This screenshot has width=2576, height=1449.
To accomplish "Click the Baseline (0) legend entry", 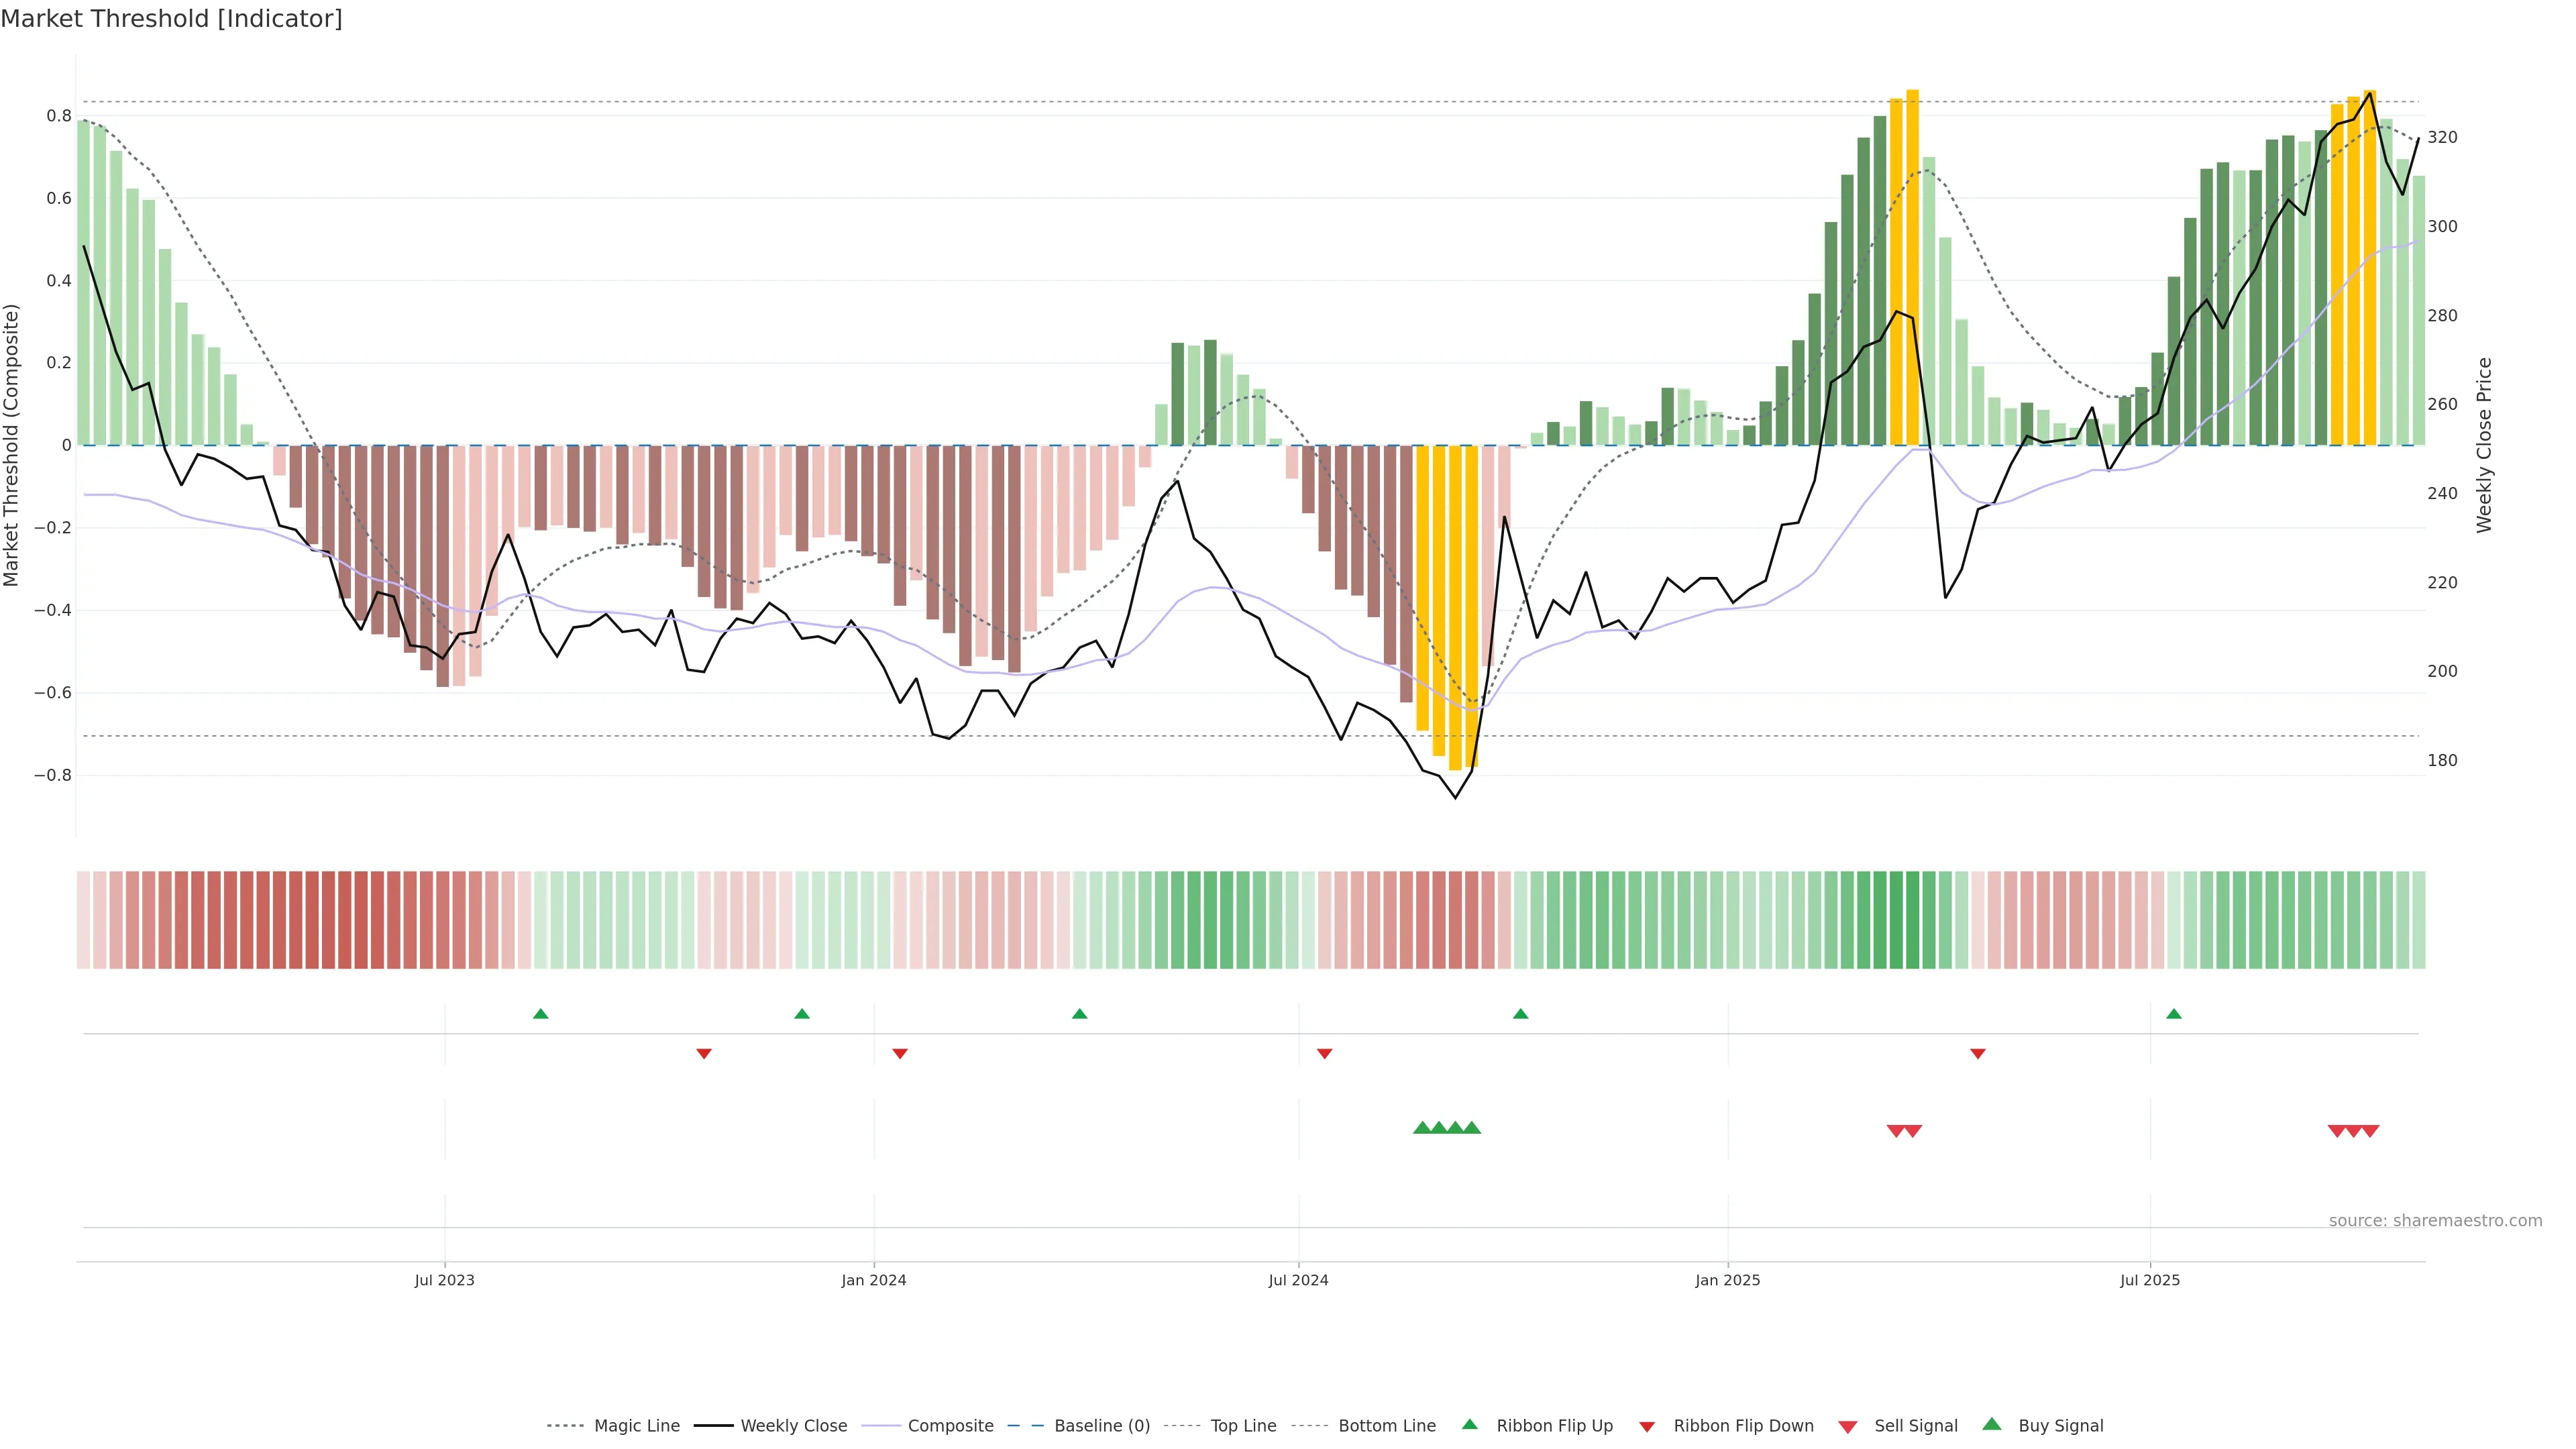I will pyautogui.click(x=1101, y=1425).
